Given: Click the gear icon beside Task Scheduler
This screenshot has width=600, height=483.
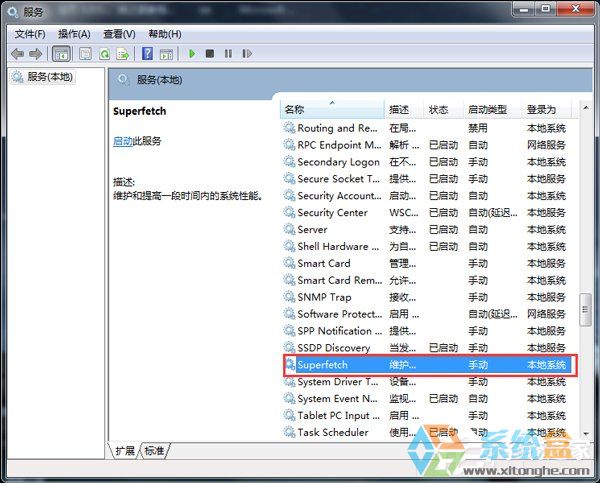Looking at the screenshot, I should point(289,432).
